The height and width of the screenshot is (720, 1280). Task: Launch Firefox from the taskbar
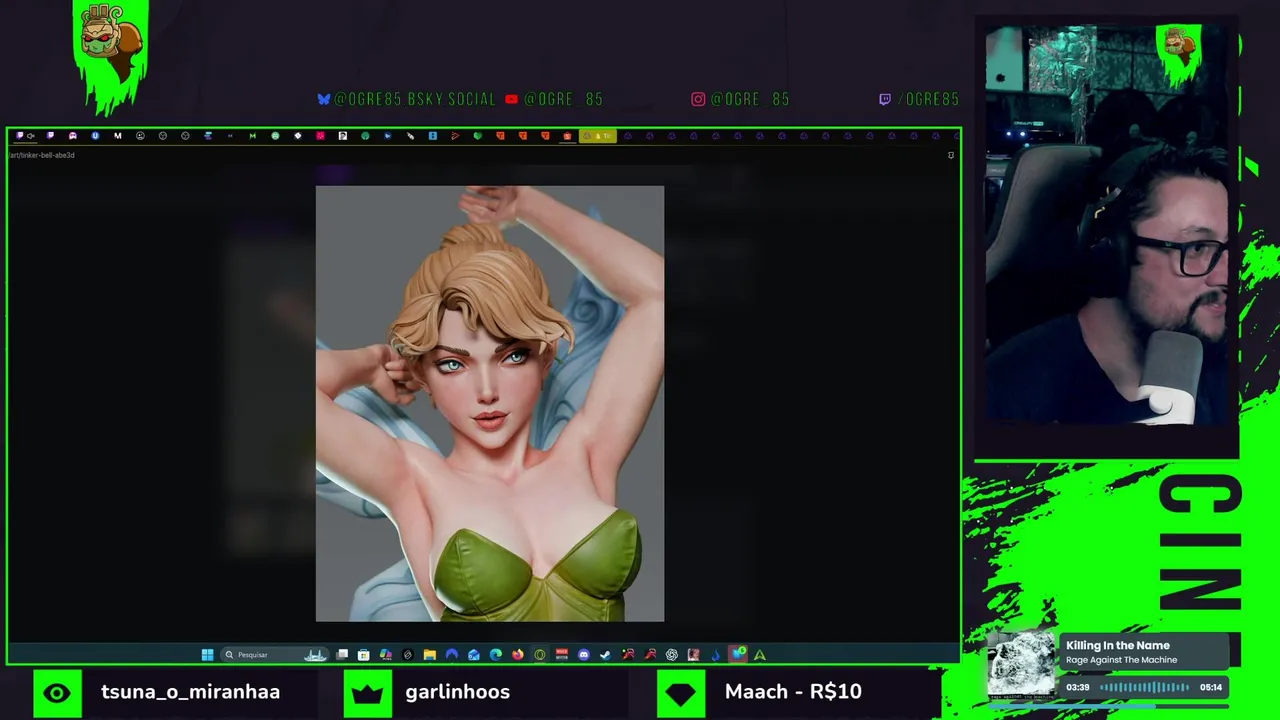pos(518,655)
